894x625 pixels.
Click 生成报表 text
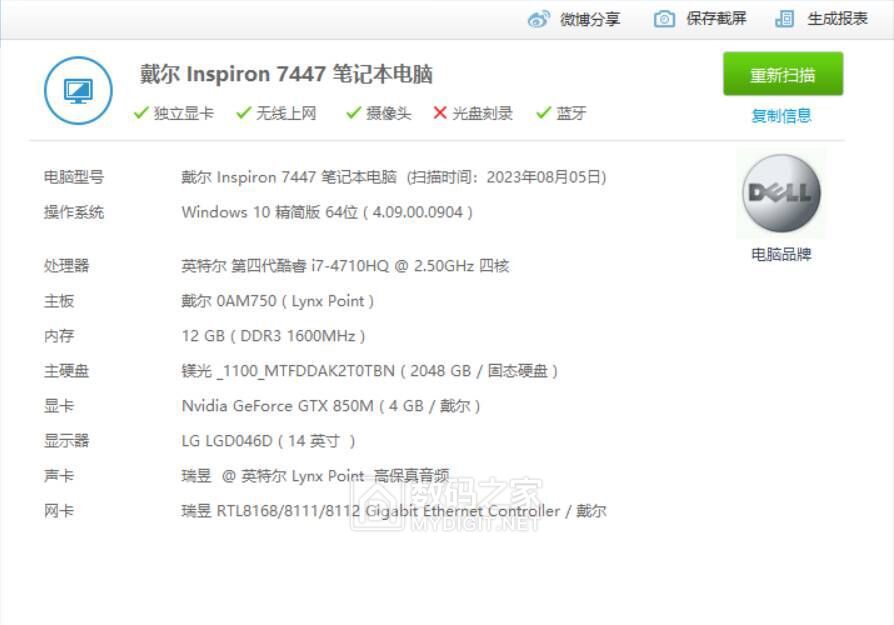tap(838, 19)
